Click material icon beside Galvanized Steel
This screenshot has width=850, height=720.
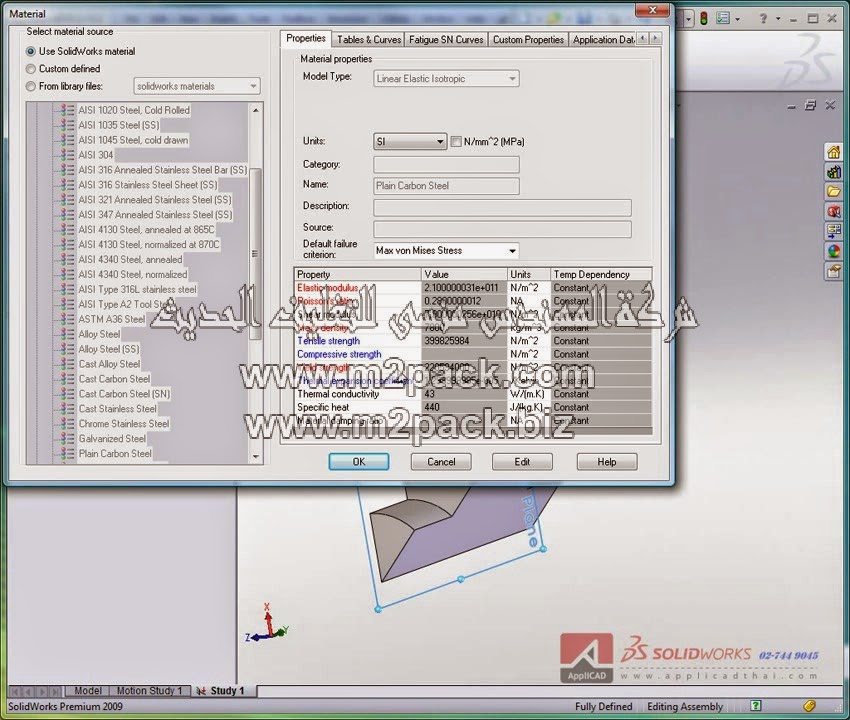[67, 439]
